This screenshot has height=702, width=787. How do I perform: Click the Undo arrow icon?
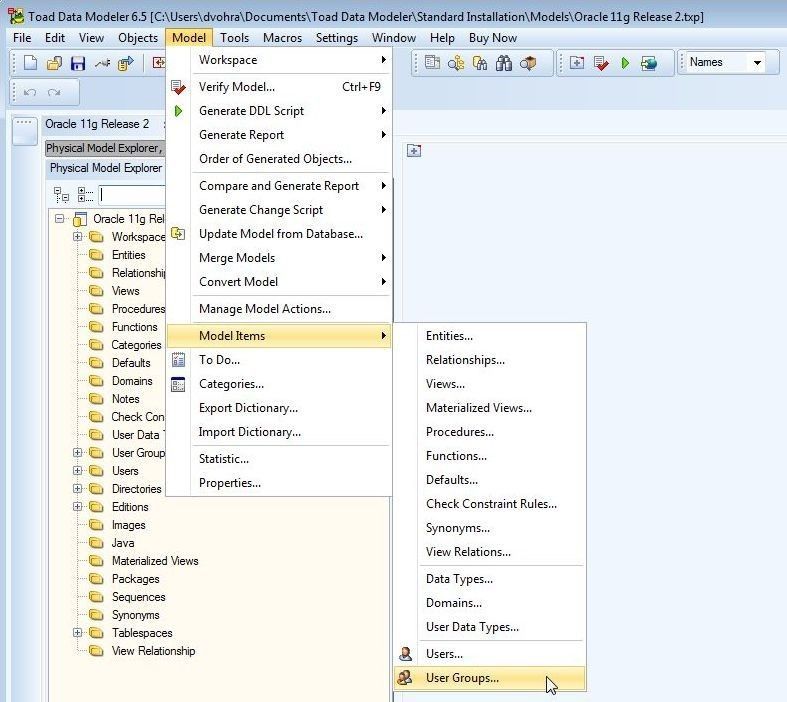30,92
